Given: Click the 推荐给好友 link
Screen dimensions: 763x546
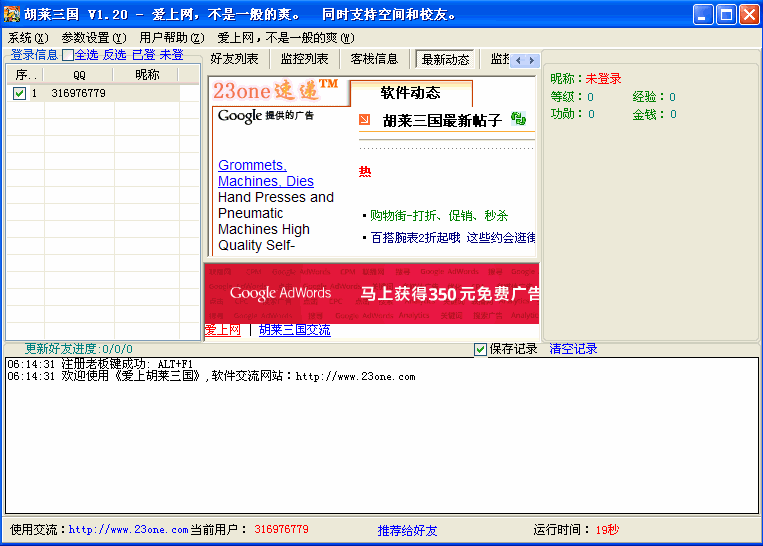Looking at the screenshot, I should tap(407, 530).
